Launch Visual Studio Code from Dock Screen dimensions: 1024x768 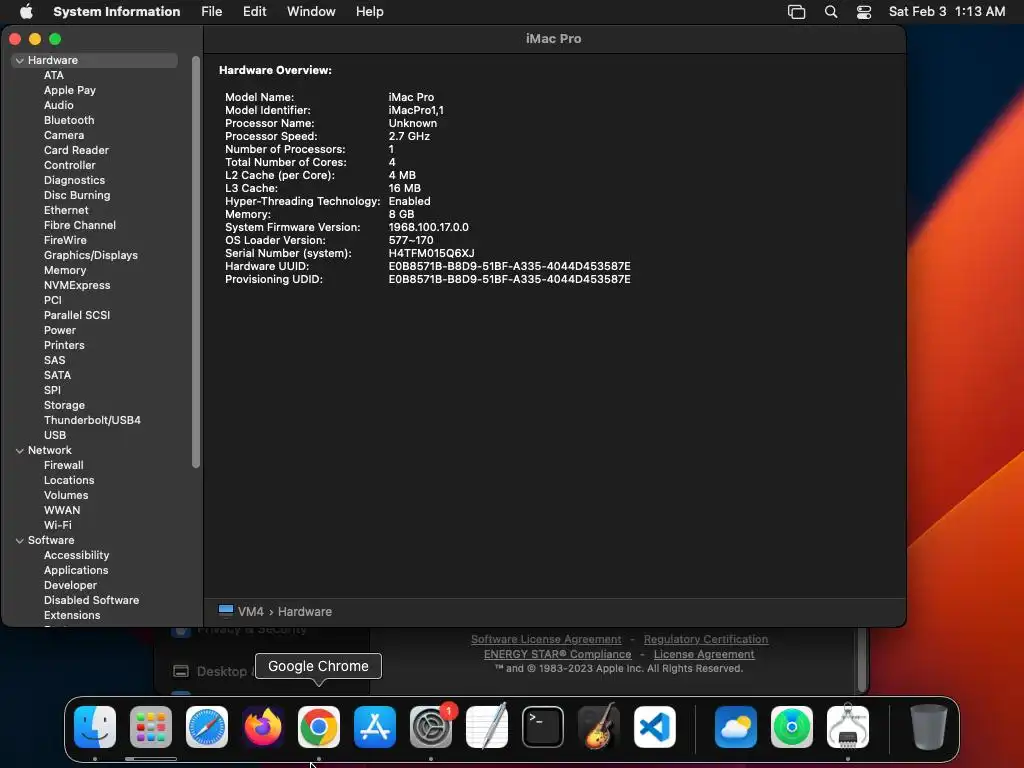tap(655, 726)
